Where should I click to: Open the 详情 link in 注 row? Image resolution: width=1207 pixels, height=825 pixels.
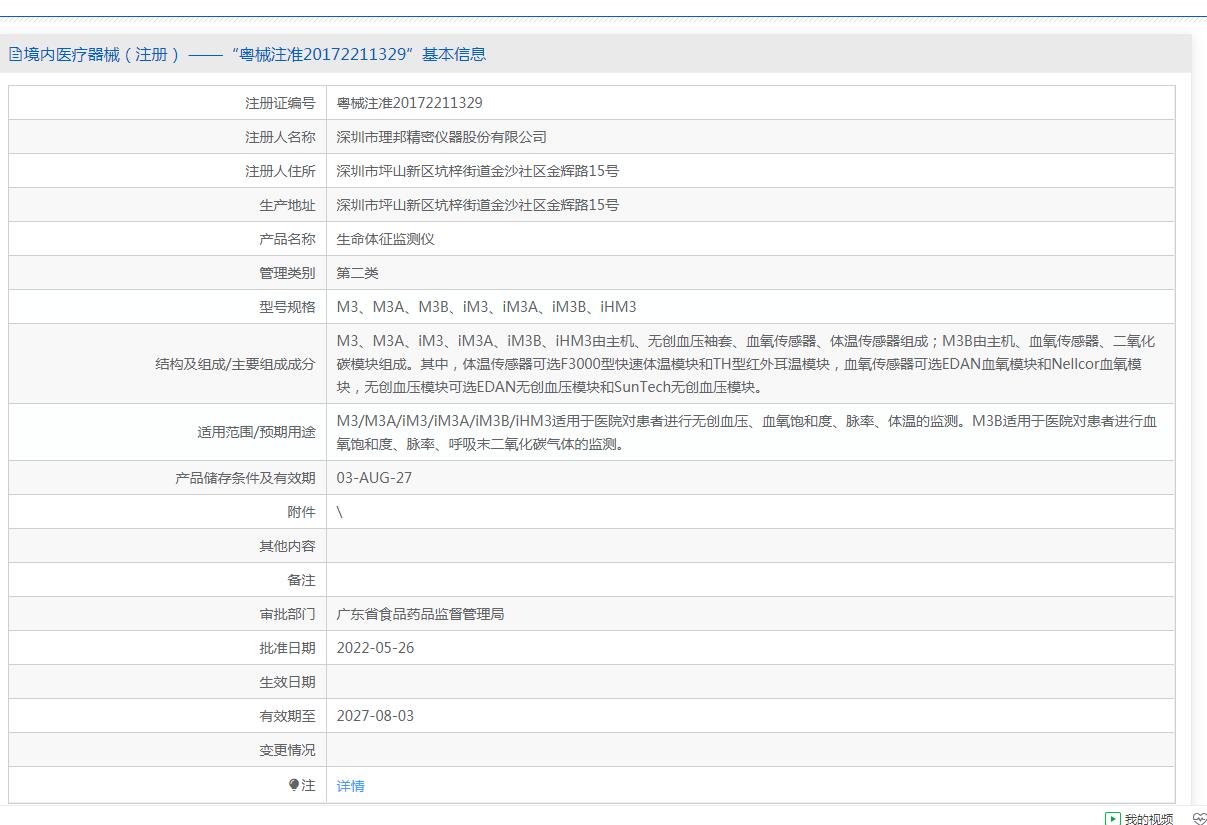point(350,786)
